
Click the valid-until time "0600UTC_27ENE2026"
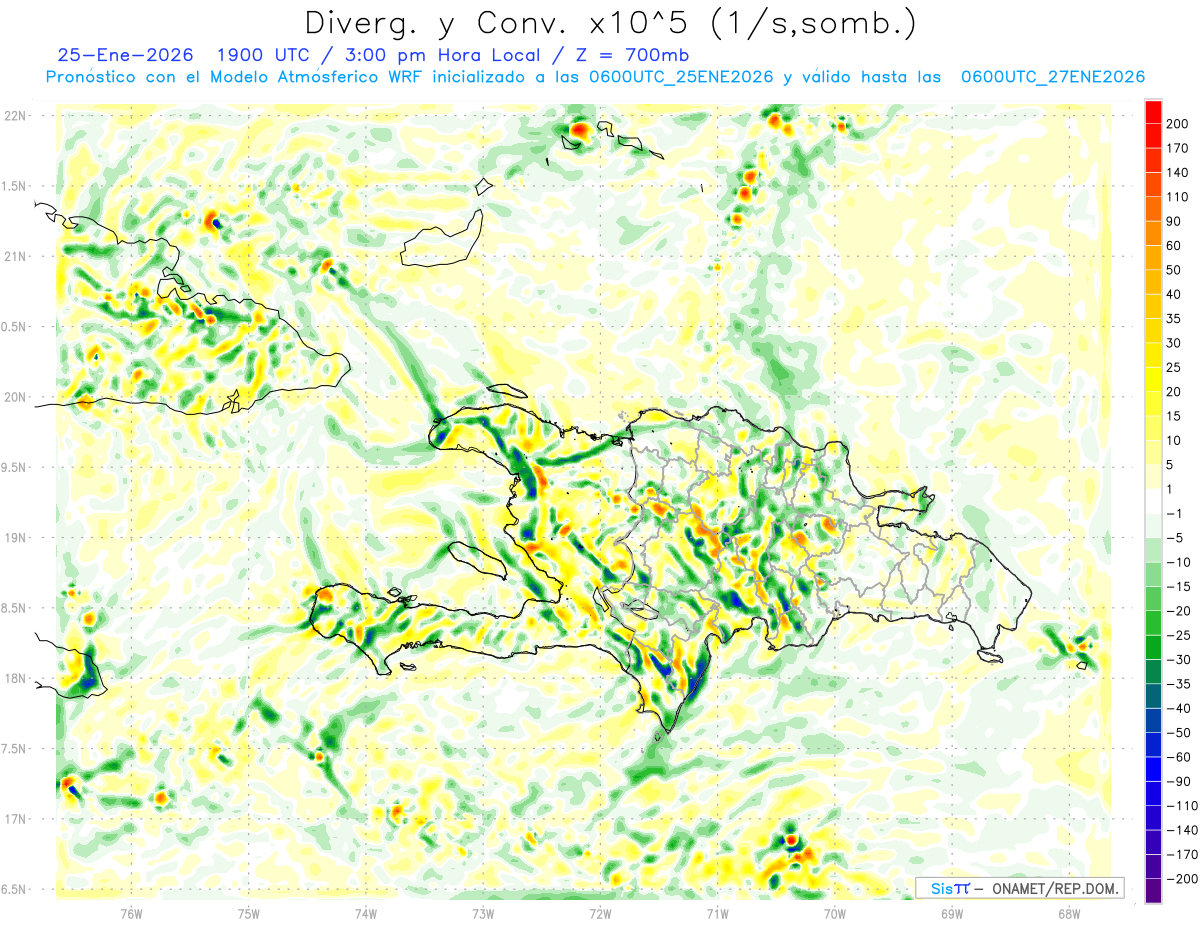point(1053,77)
